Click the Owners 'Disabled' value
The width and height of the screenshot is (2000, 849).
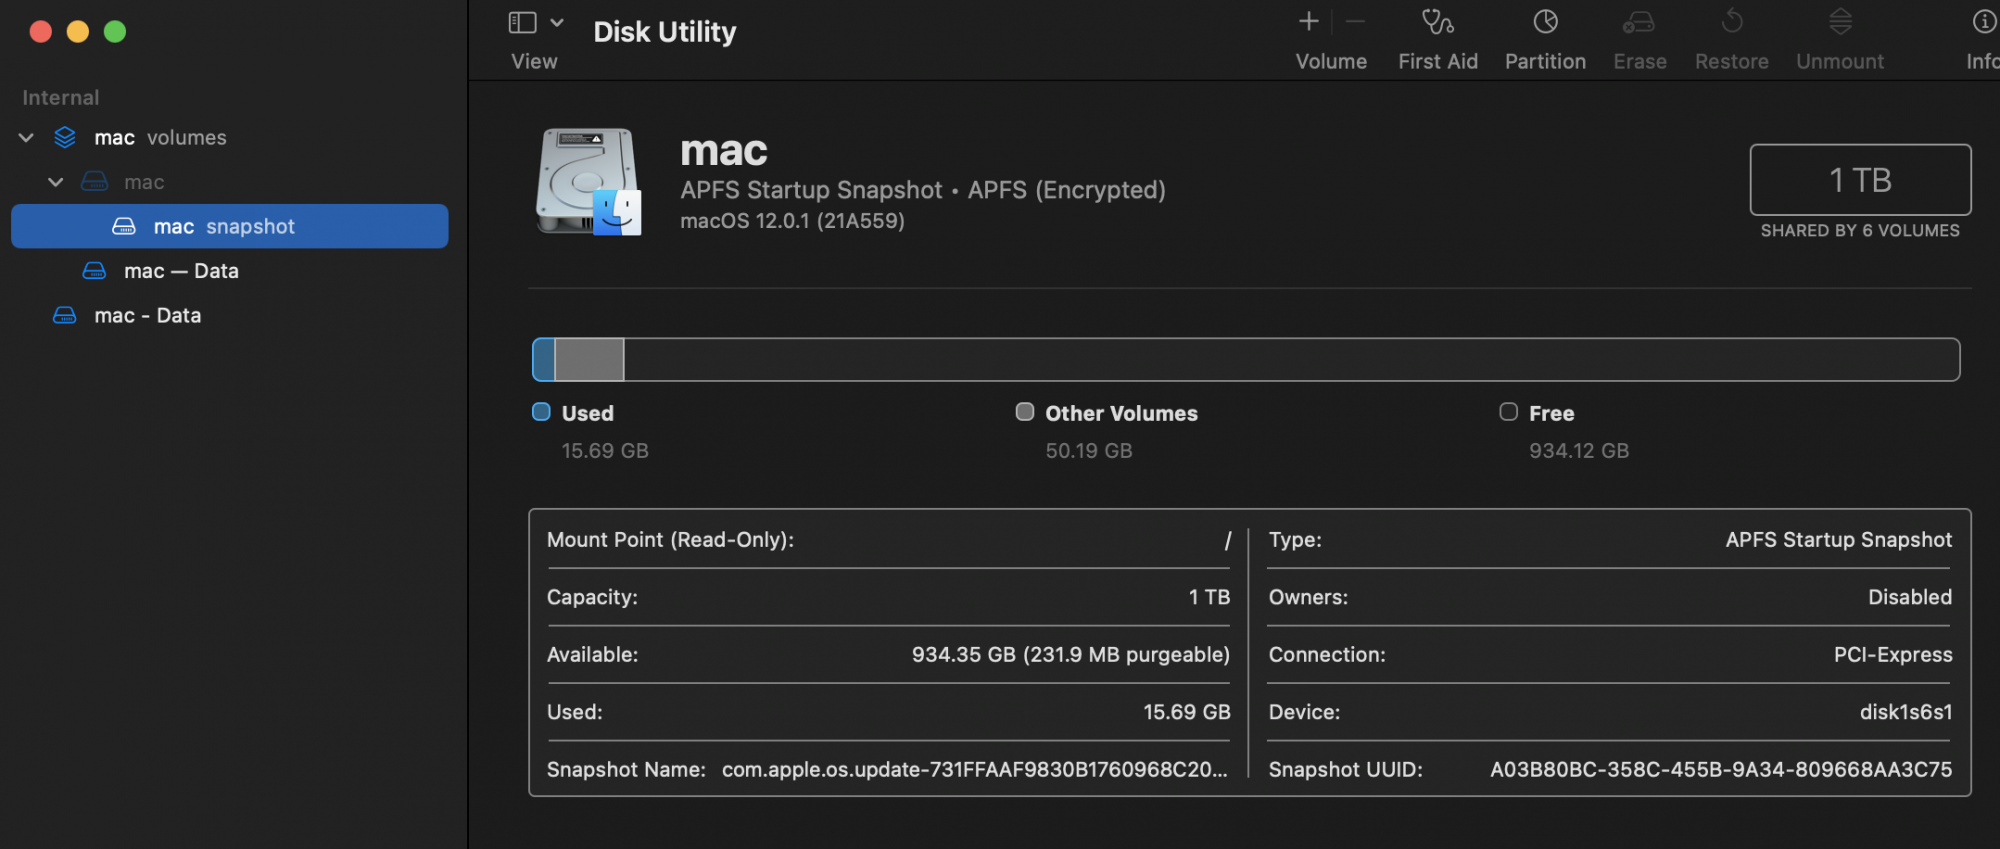[x=1910, y=597]
